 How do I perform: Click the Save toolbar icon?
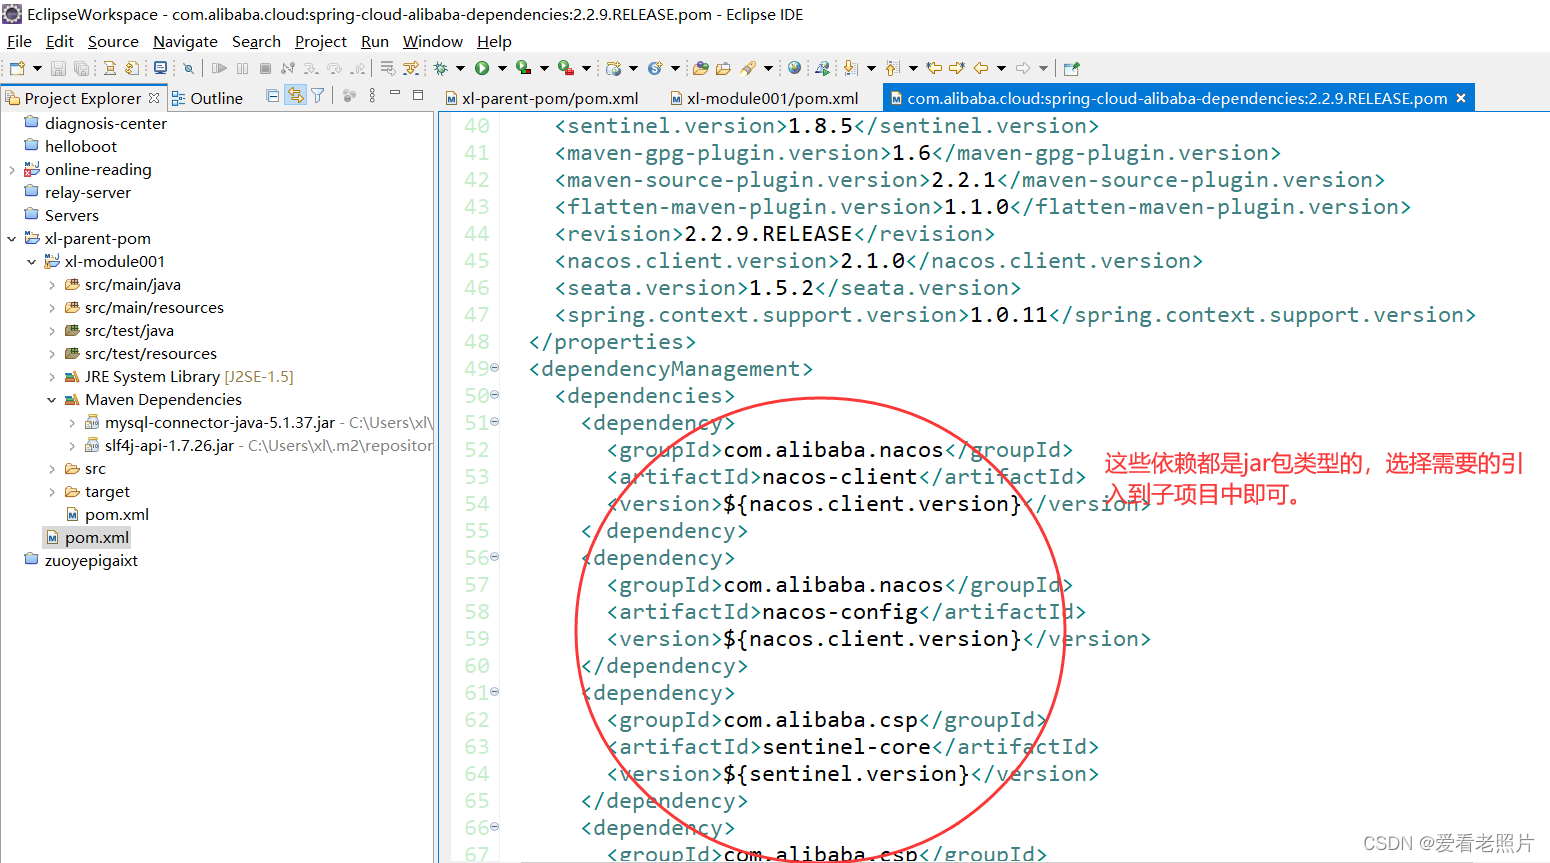pyautogui.click(x=58, y=68)
